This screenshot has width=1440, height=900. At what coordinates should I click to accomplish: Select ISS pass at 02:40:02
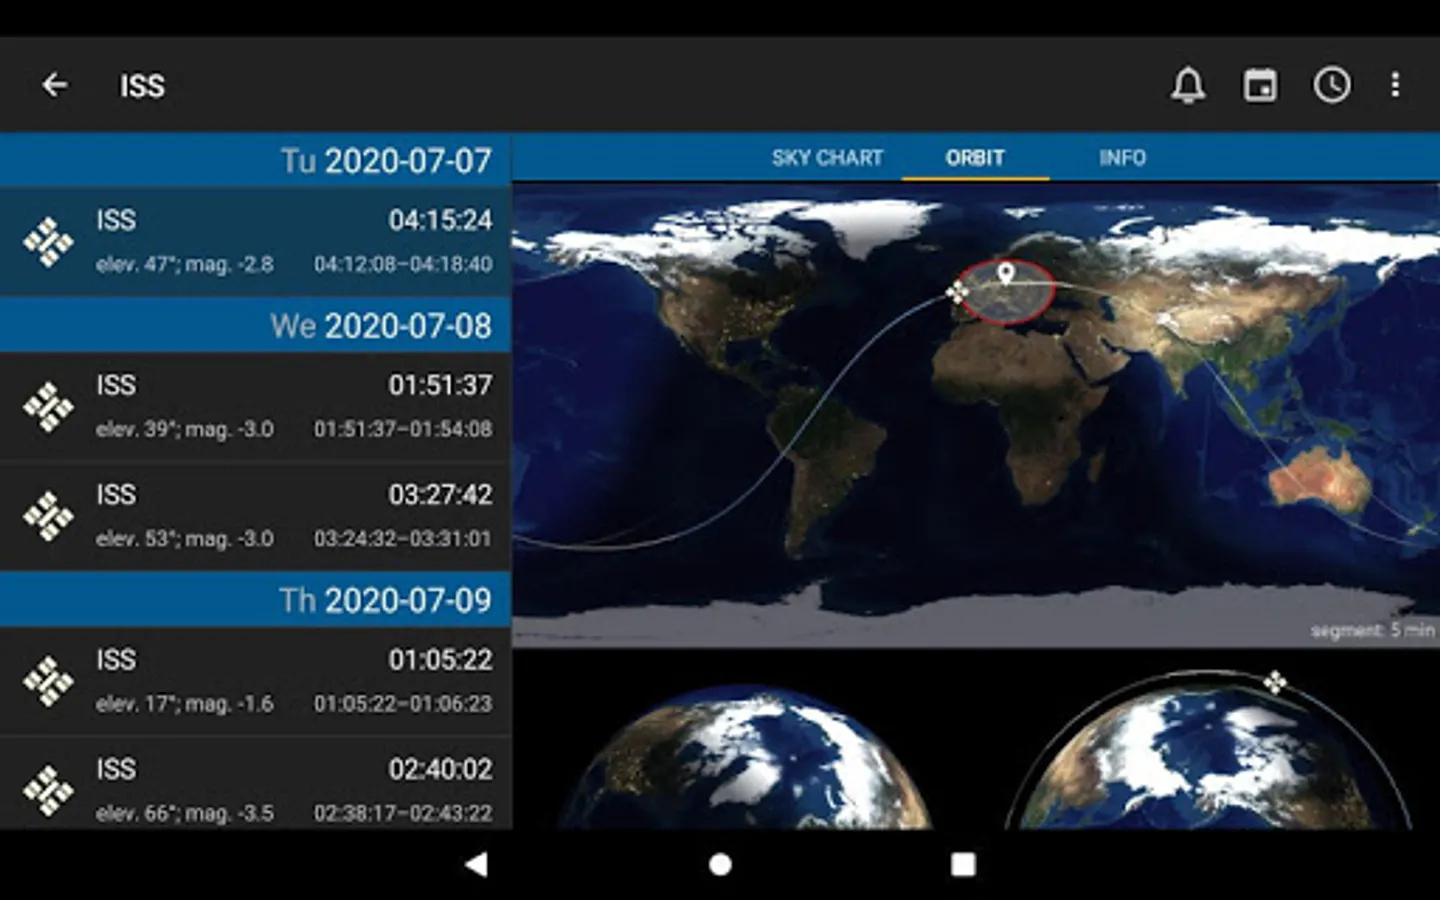click(256, 784)
